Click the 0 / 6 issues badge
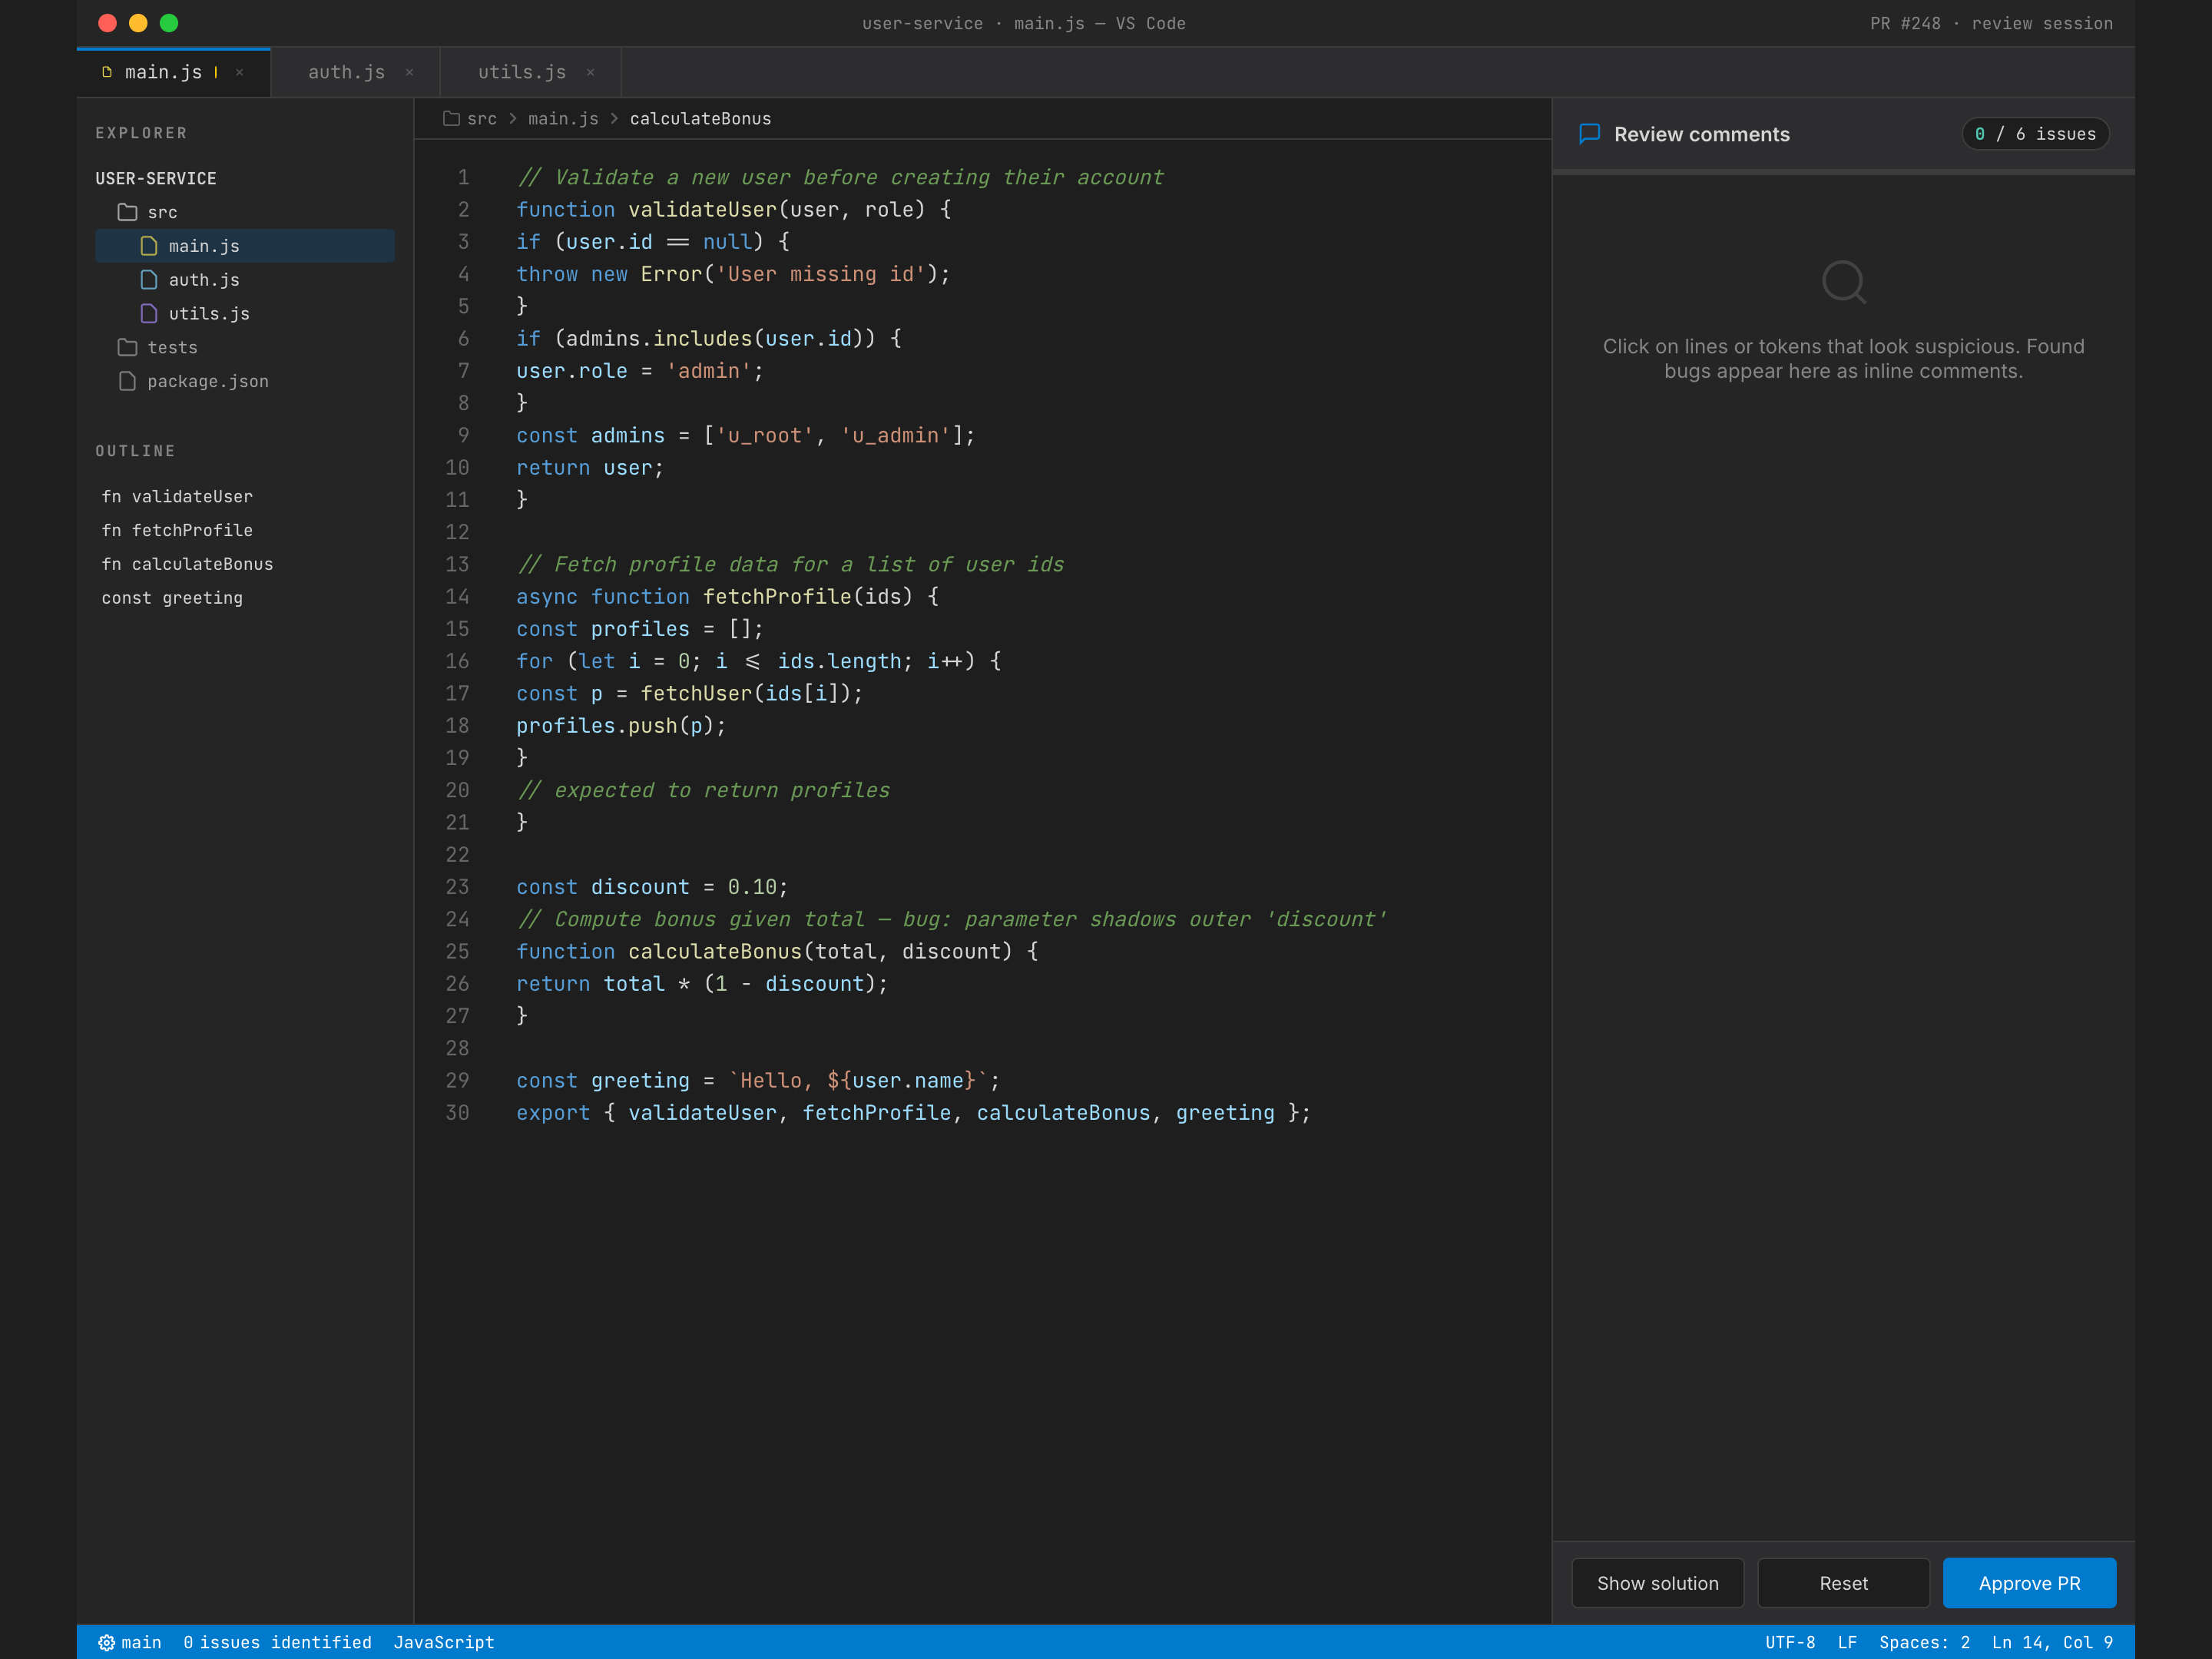 [2035, 134]
